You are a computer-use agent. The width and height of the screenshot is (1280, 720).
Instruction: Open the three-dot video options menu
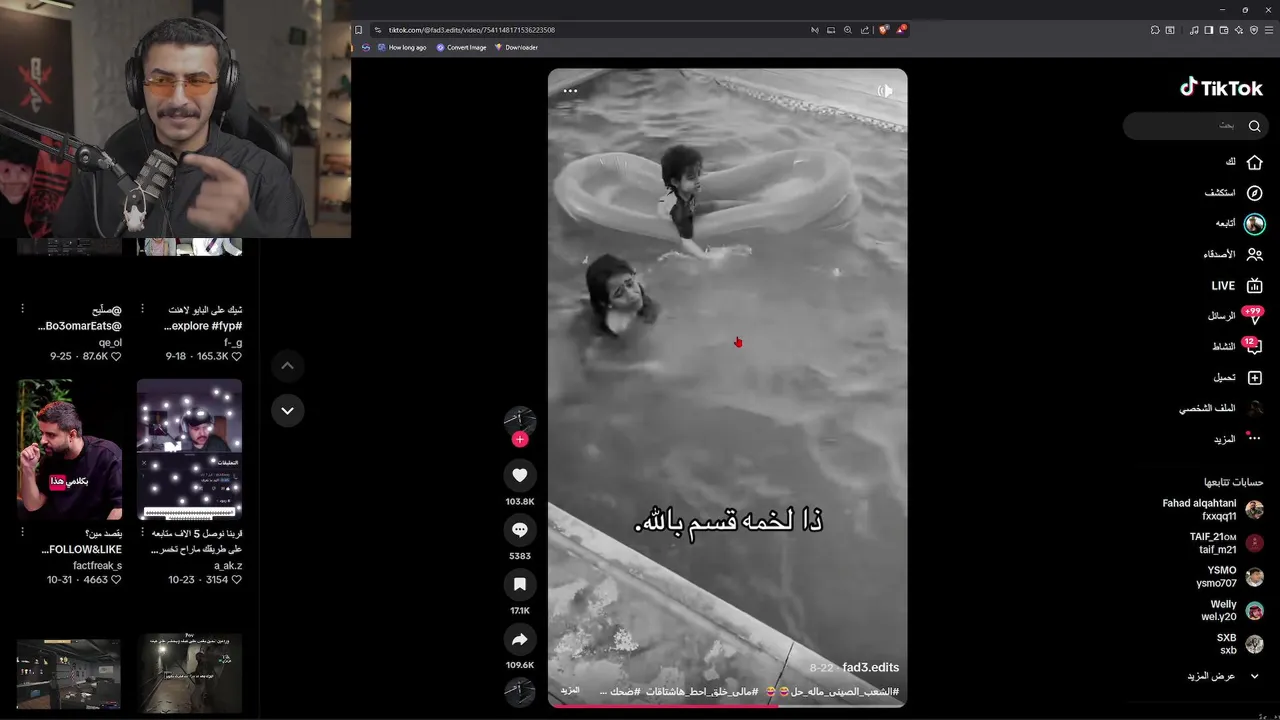click(x=570, y=91)
